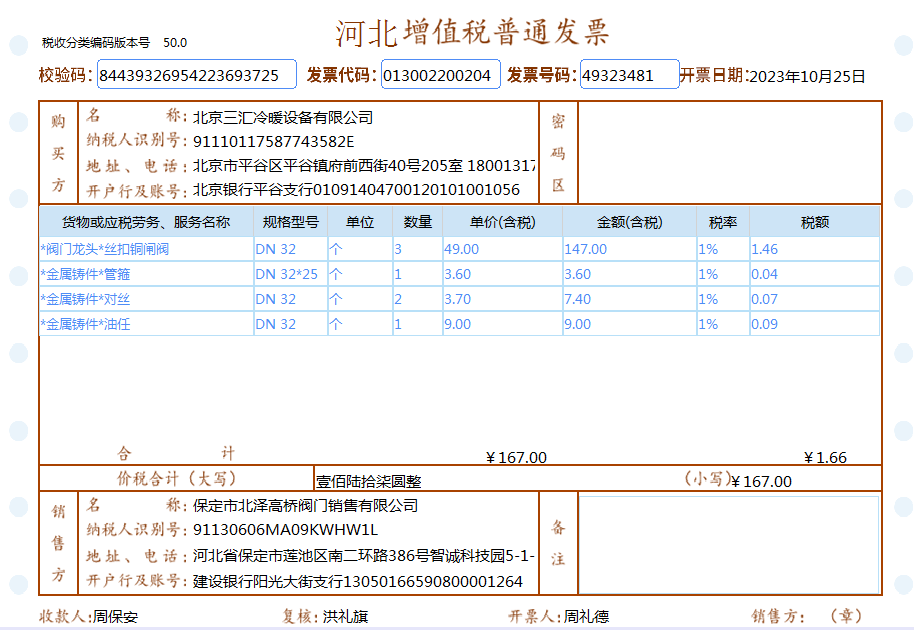The height and width of the screenshot is (630, 914).
Task: Click the 金属铸件 对丝 item name cell
Action: click(146, 299)
